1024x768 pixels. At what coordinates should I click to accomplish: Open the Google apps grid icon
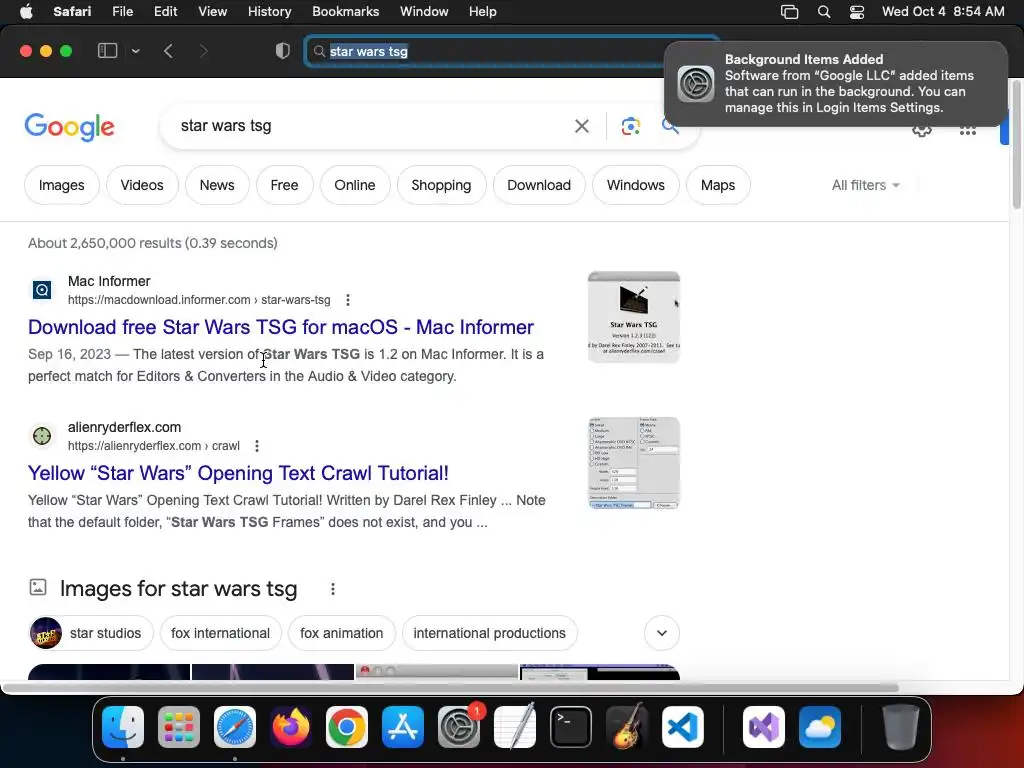(x=968, y=131)
